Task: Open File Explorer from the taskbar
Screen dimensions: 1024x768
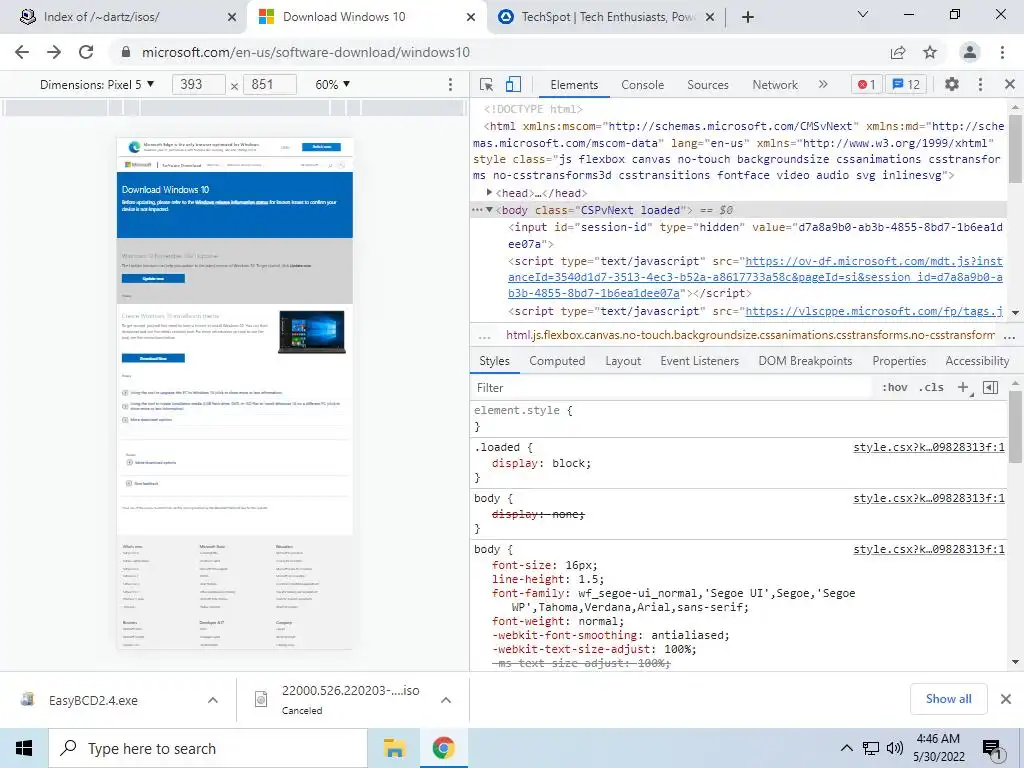Action: 394,748
